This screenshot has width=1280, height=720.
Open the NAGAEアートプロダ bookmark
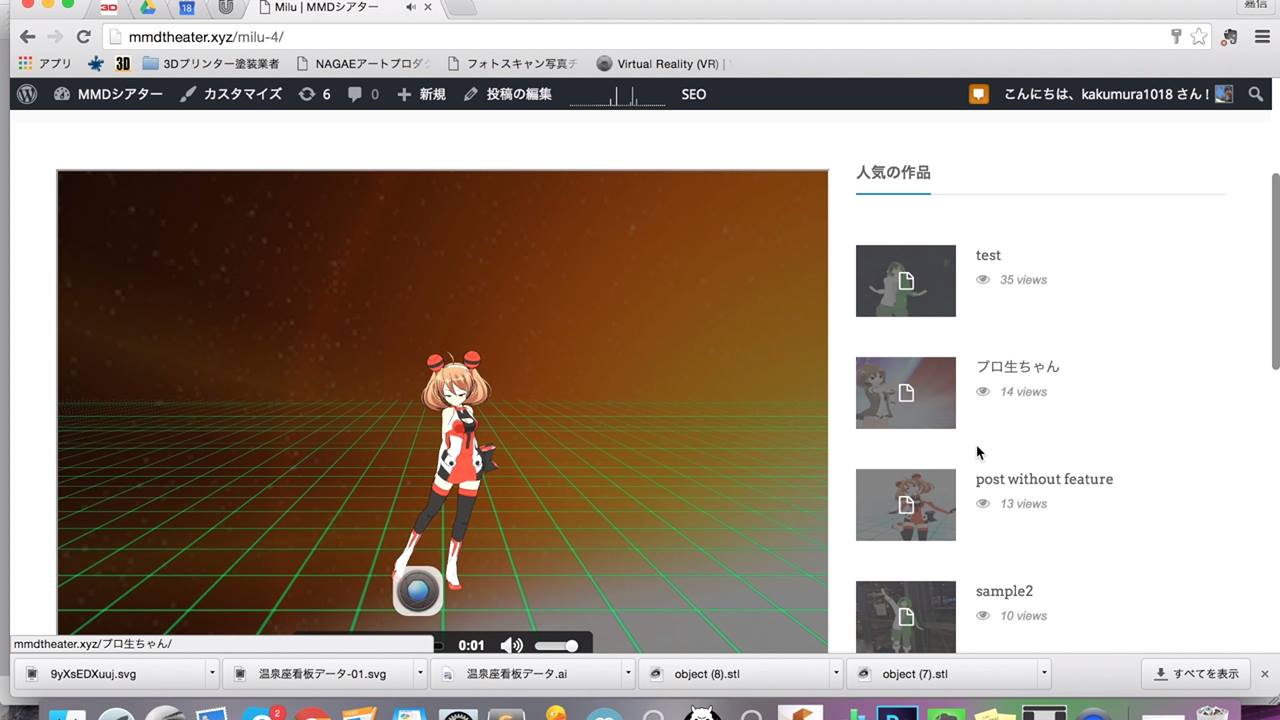(x=363, y=64)
